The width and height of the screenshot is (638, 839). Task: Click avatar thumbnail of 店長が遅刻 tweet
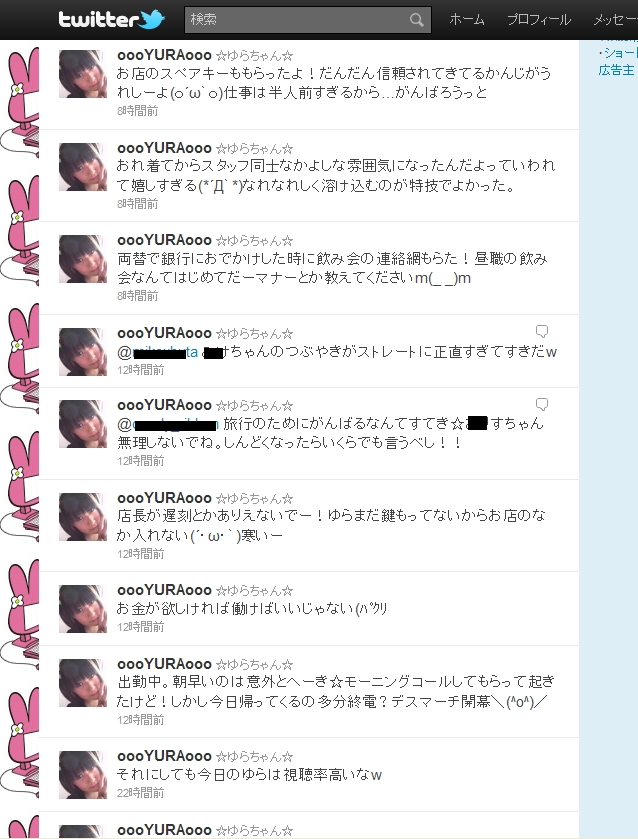[x=82, y=517]
